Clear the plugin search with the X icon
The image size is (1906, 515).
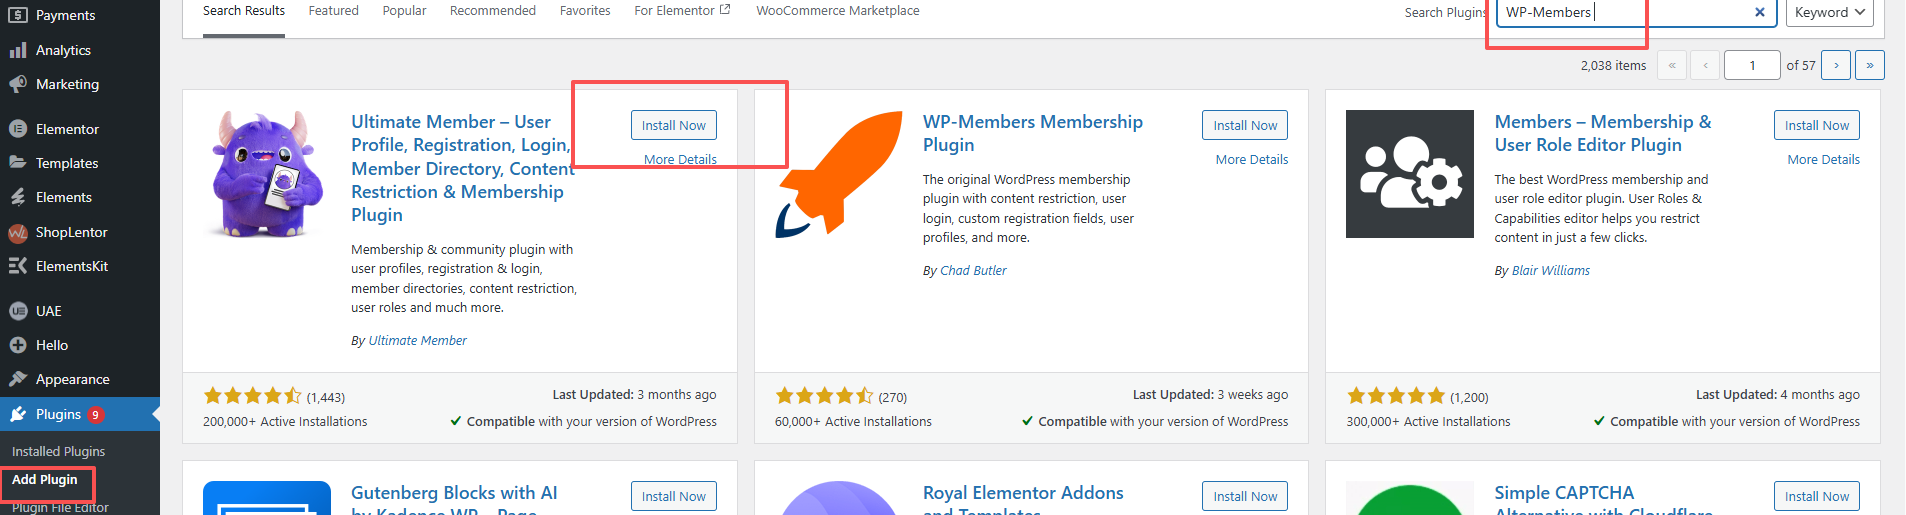click(x=1760, y=12)
